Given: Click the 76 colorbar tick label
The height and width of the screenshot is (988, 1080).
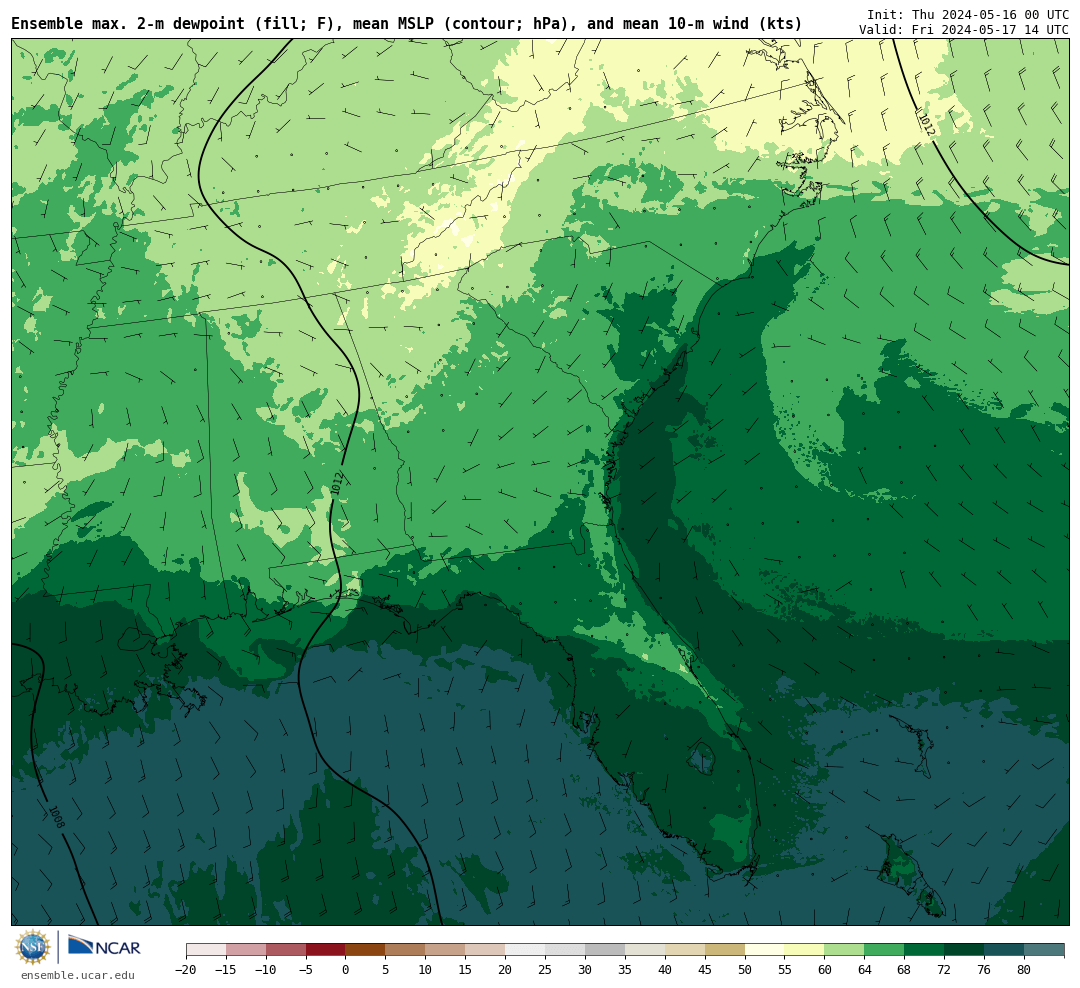Looking at the screenshot, I should [x=985, y=970].
